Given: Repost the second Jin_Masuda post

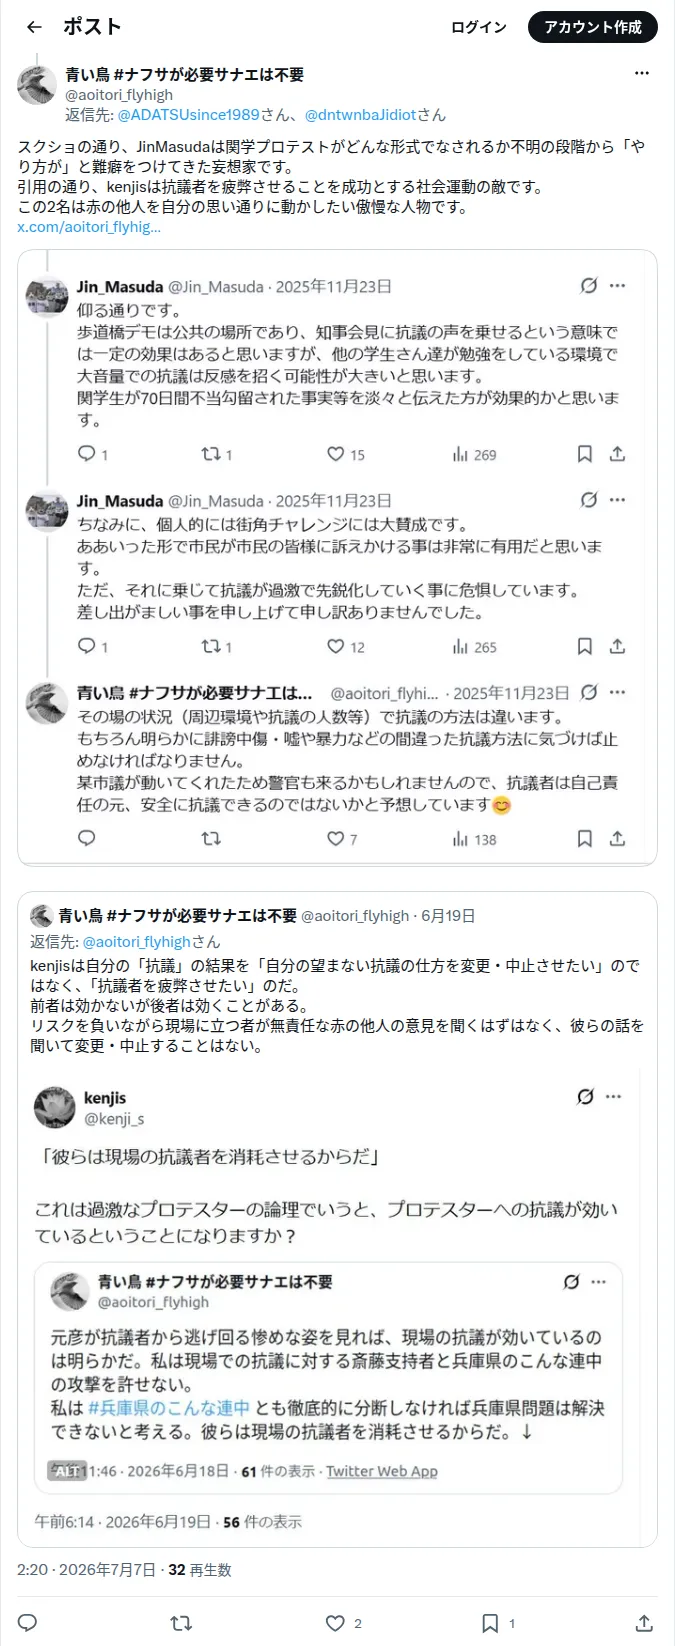Looking at the screenshot, I should click(x=210, y=646).
